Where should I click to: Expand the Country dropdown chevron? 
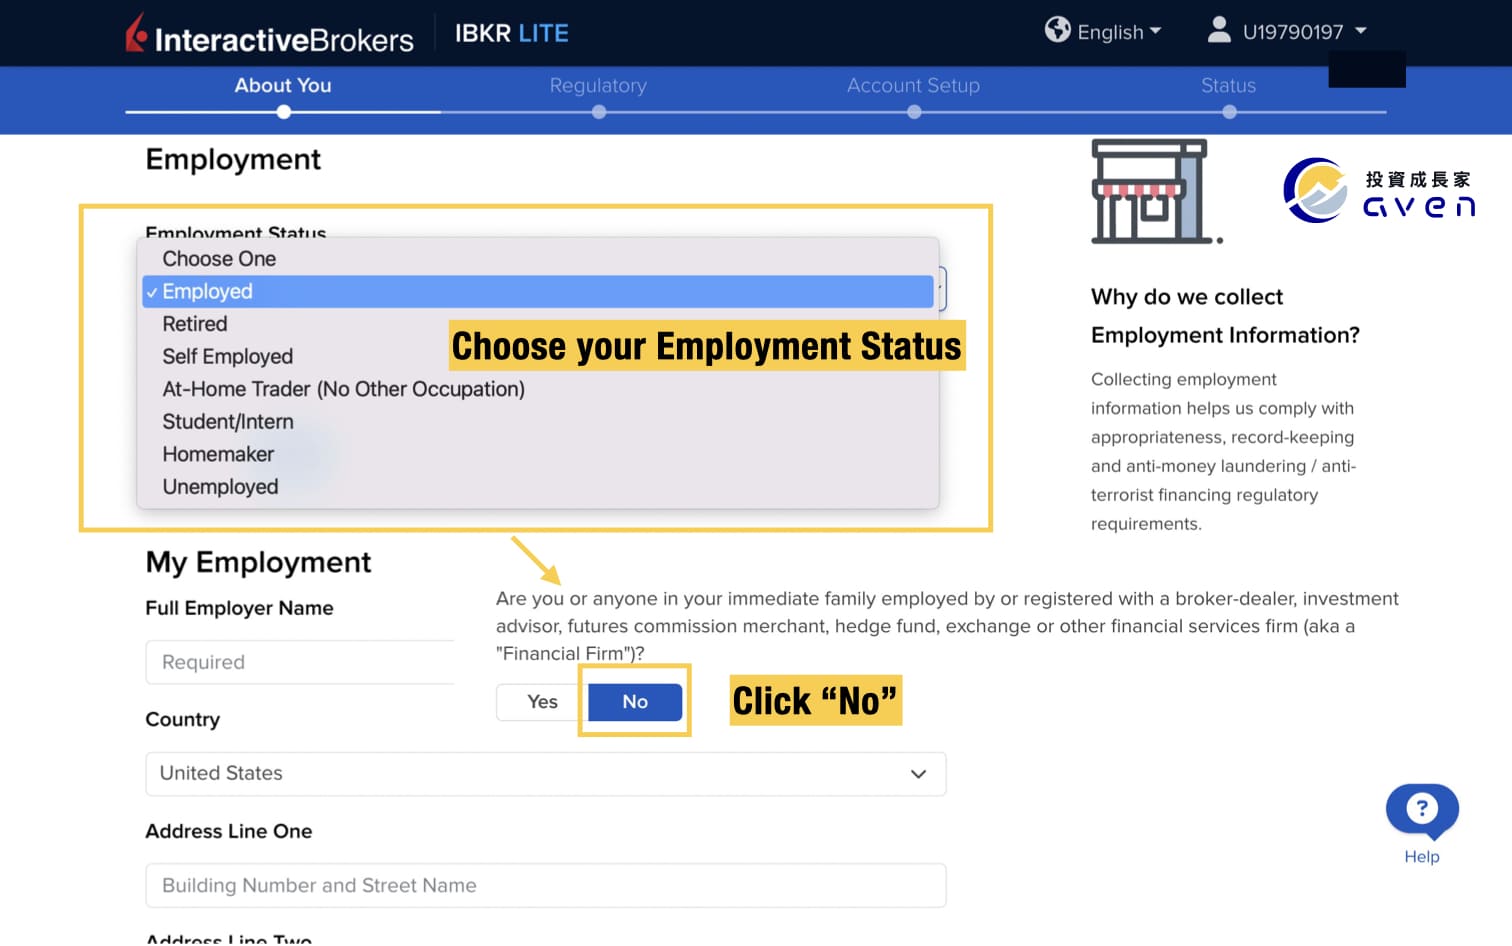pos(918,774)
